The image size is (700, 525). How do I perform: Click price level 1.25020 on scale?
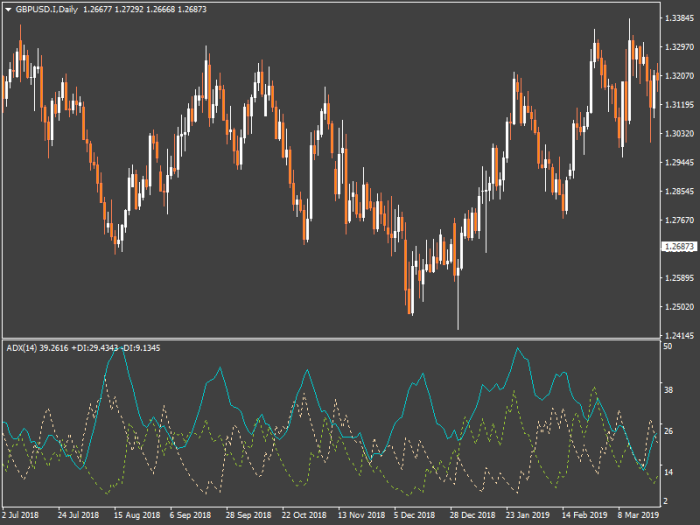click(x=679, y=307)
